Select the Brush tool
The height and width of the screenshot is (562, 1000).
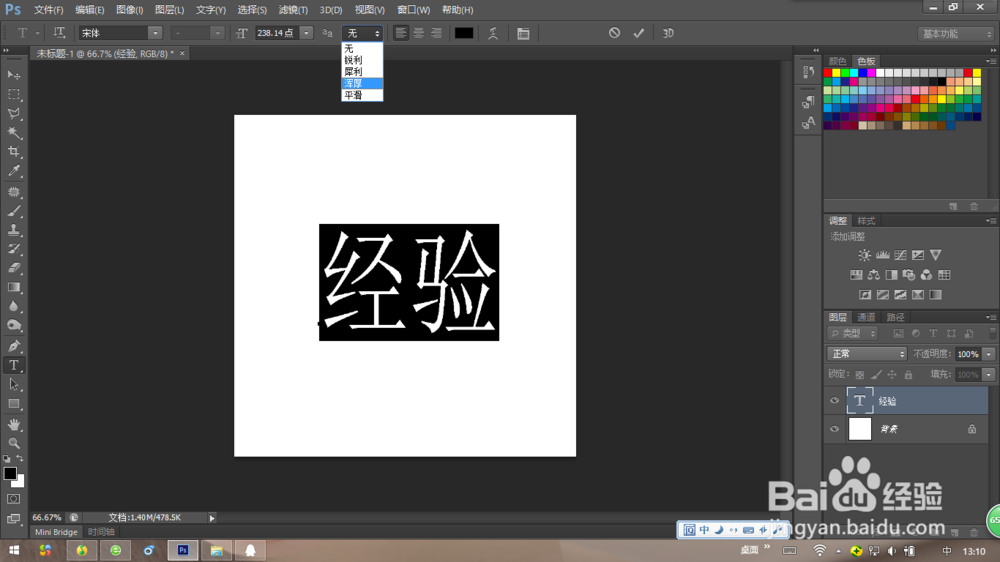pyautogui.click(x=13, y=211)
